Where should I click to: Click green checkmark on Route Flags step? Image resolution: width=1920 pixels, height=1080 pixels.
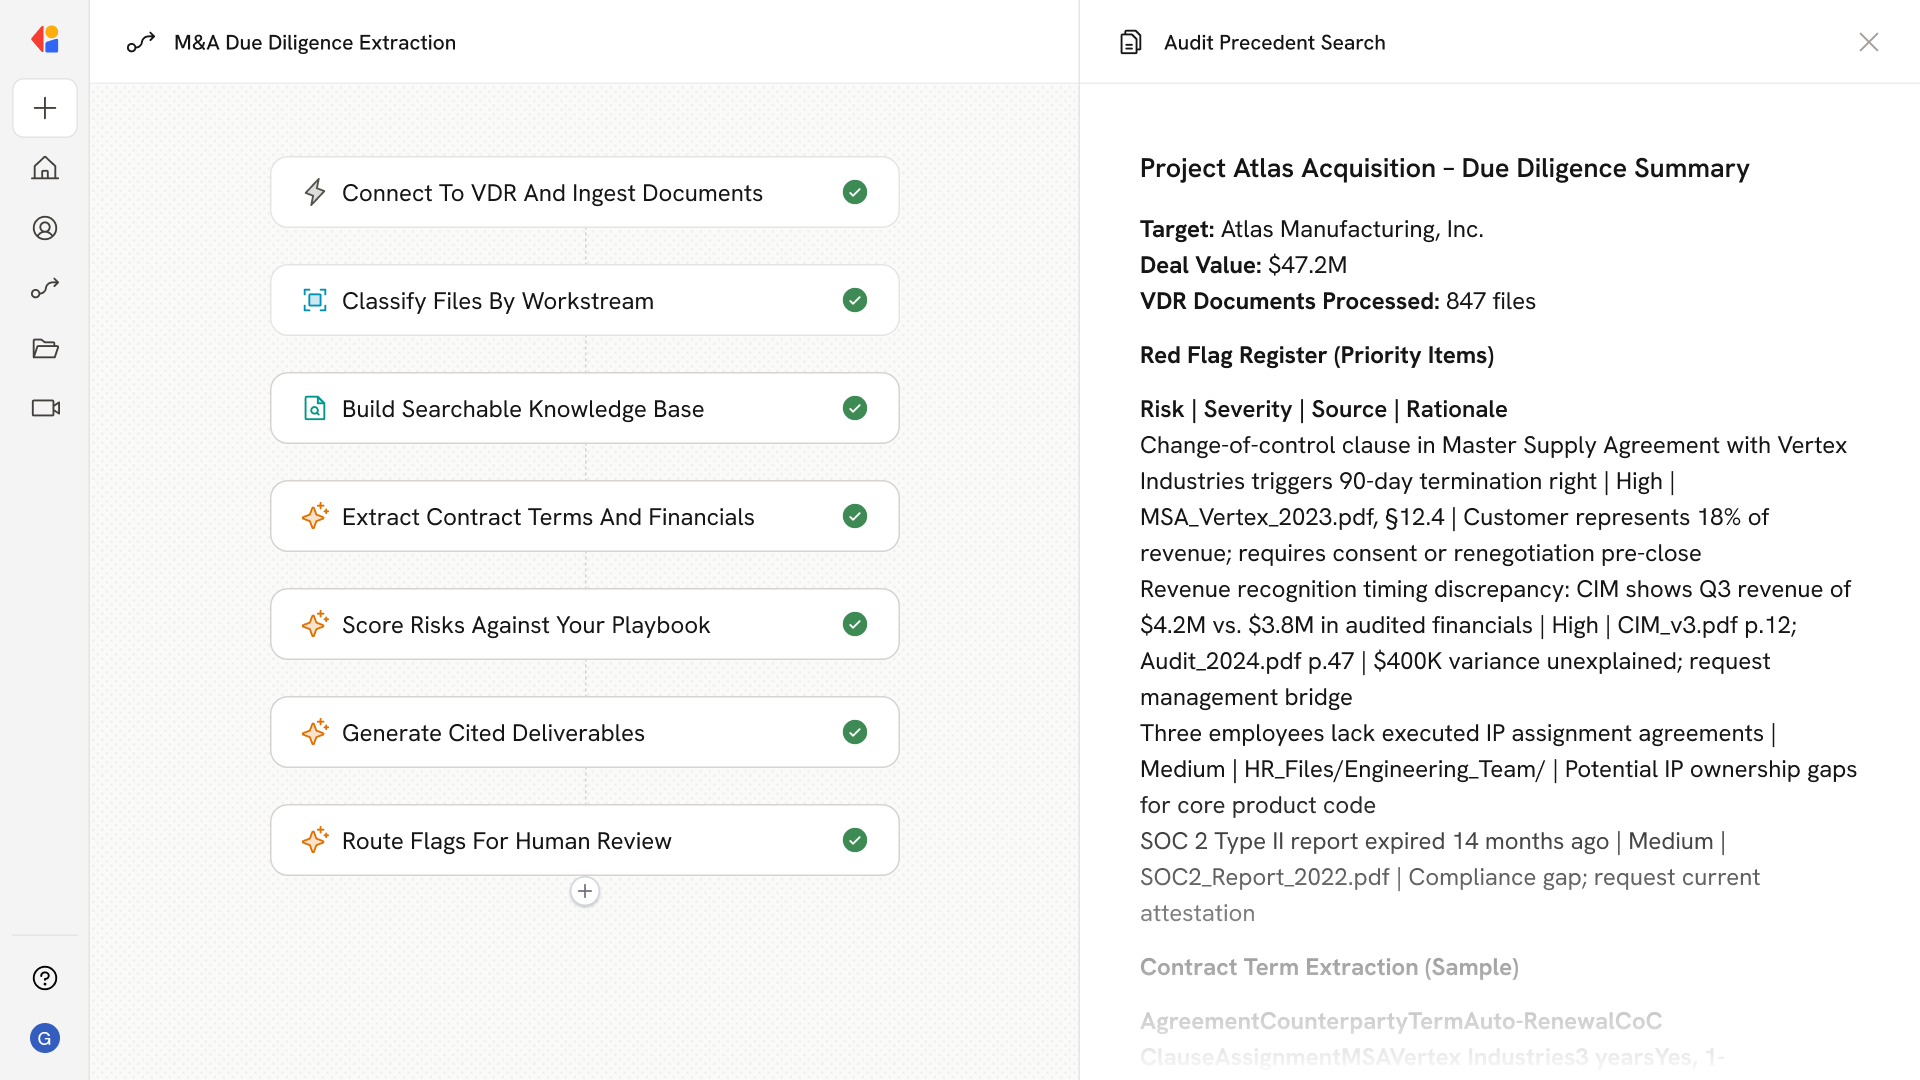pyautogui.click(x=854, y=840)
